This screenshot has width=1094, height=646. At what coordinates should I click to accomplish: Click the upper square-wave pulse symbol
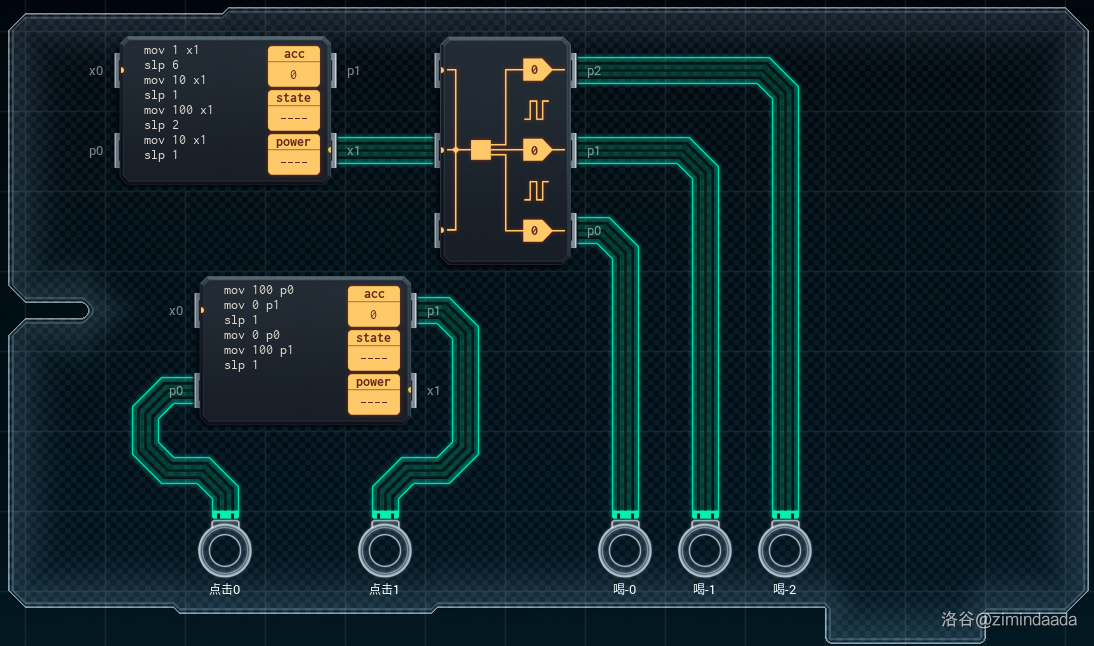click(537, 109)
